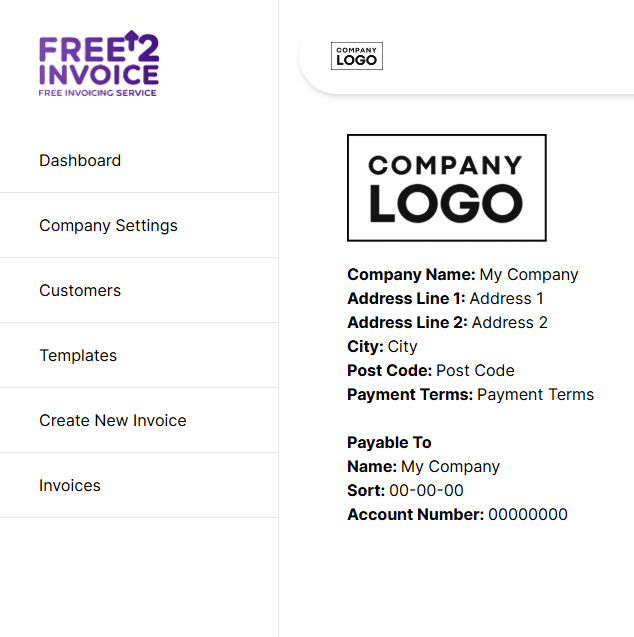Screen dimensions: 634x637
Task: Open the Invoices list
Action: 70,485
